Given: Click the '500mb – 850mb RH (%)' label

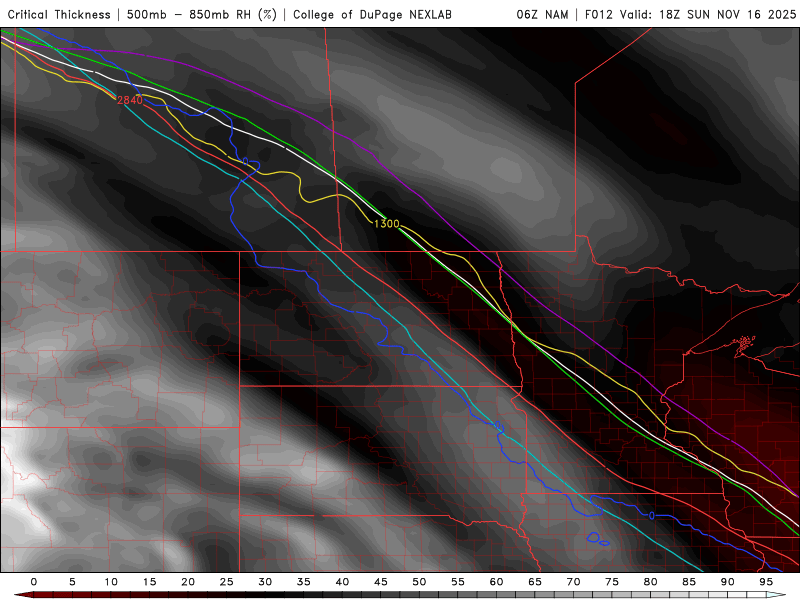Looking at the screenshot, I should [202, 14].
